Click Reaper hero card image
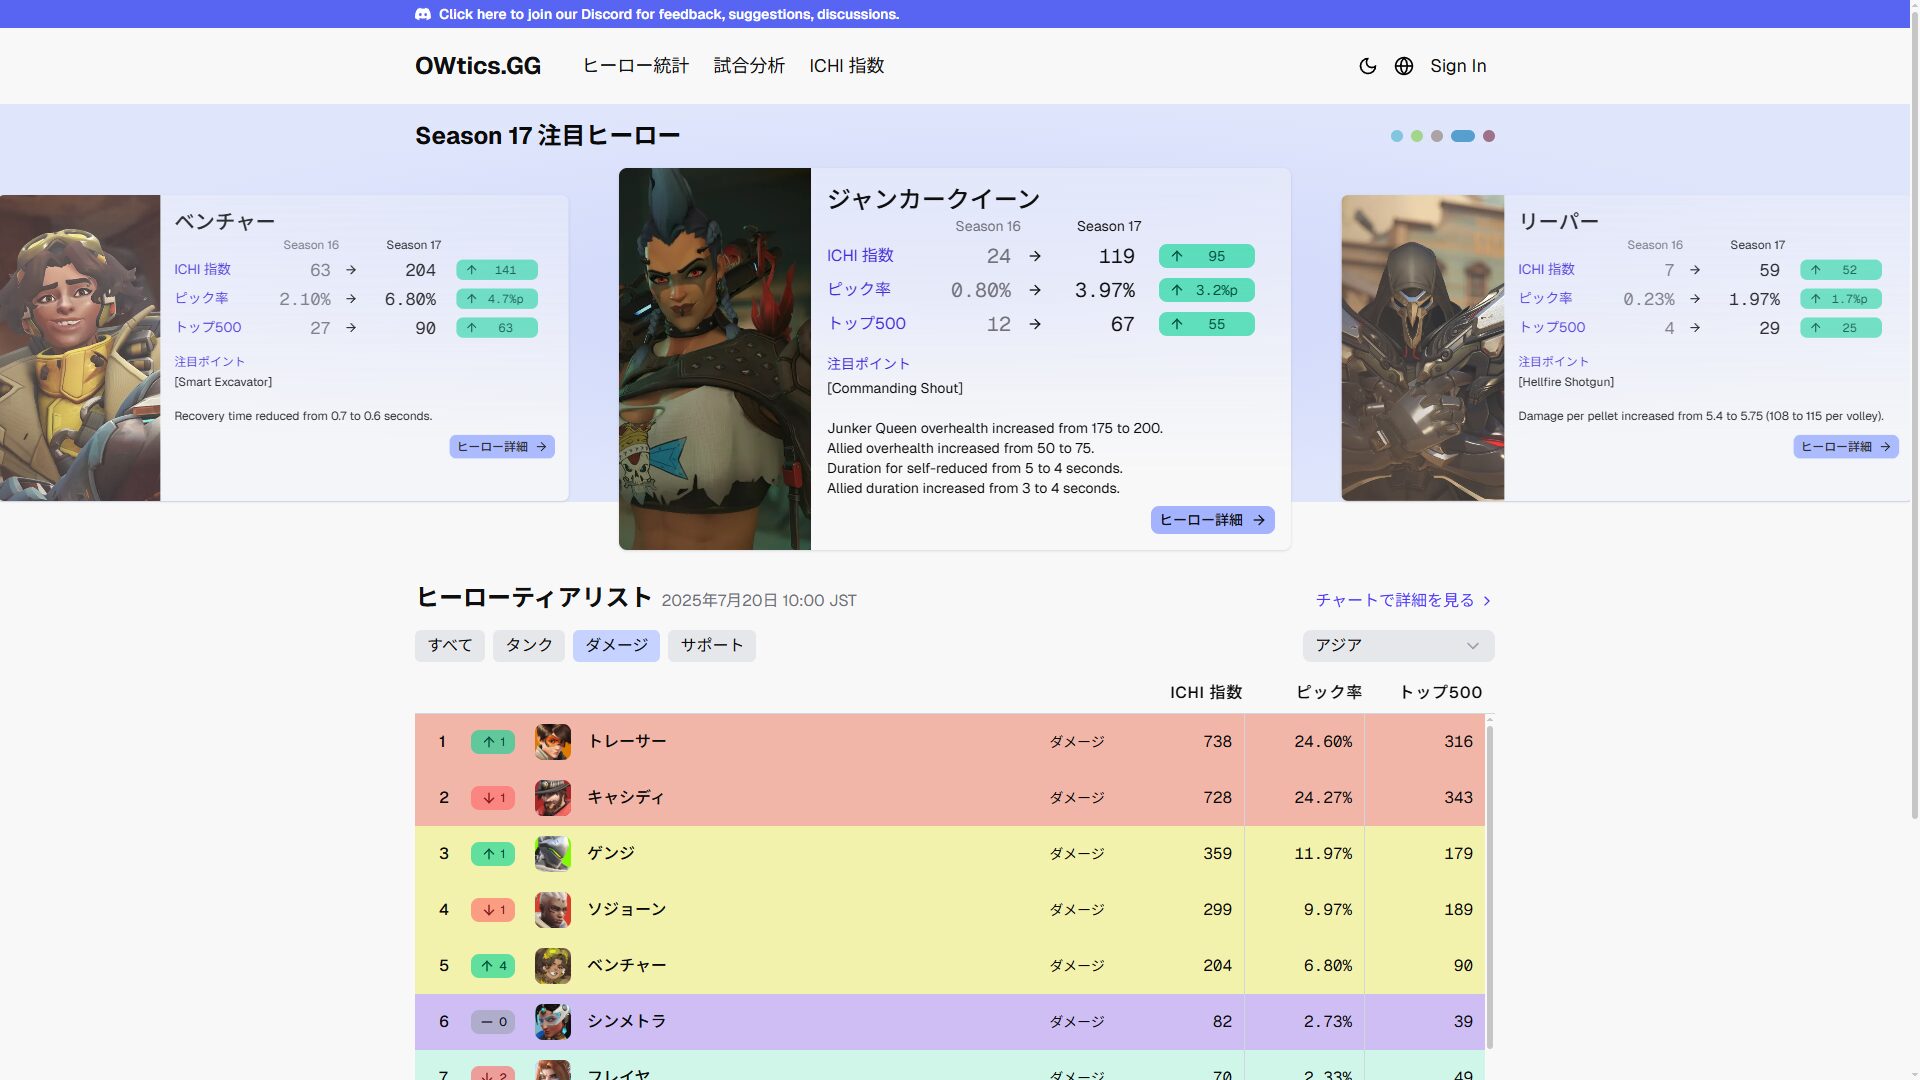Image resolution: width=1920 pixels, height=1080 pixels. [x=1422, y=348]
